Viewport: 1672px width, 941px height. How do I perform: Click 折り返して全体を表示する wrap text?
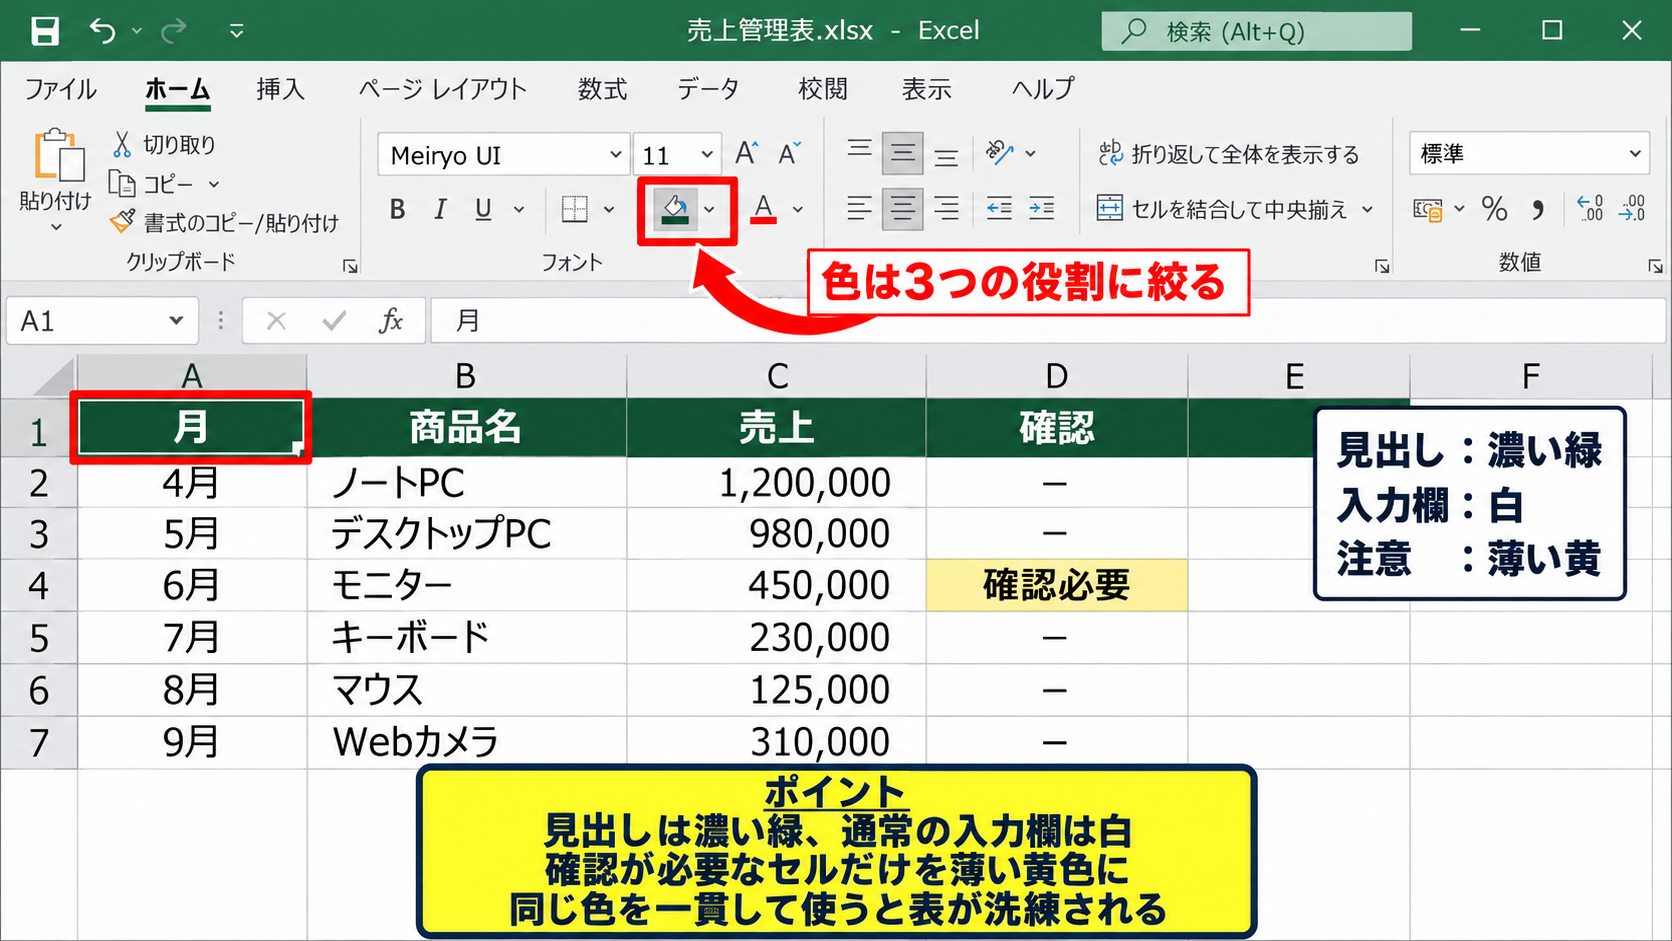click(1229, 154)
